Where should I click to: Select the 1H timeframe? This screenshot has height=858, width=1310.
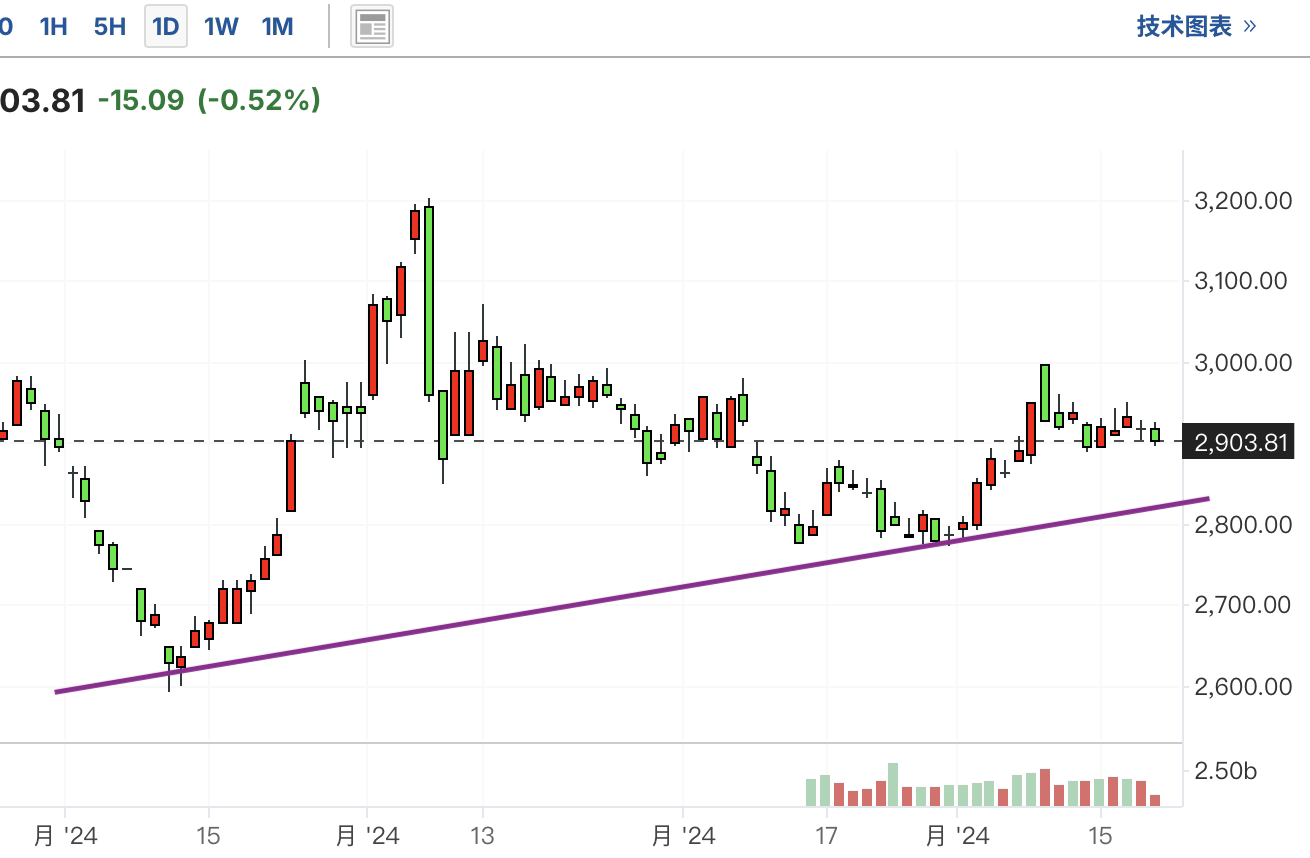[x=53, y=27]
